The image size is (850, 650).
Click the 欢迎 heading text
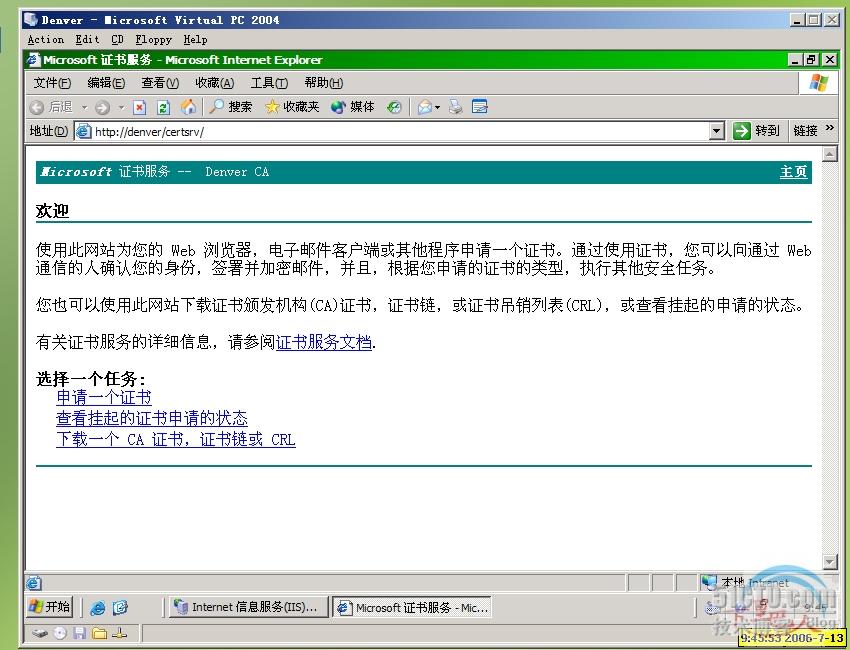point(52,210)
